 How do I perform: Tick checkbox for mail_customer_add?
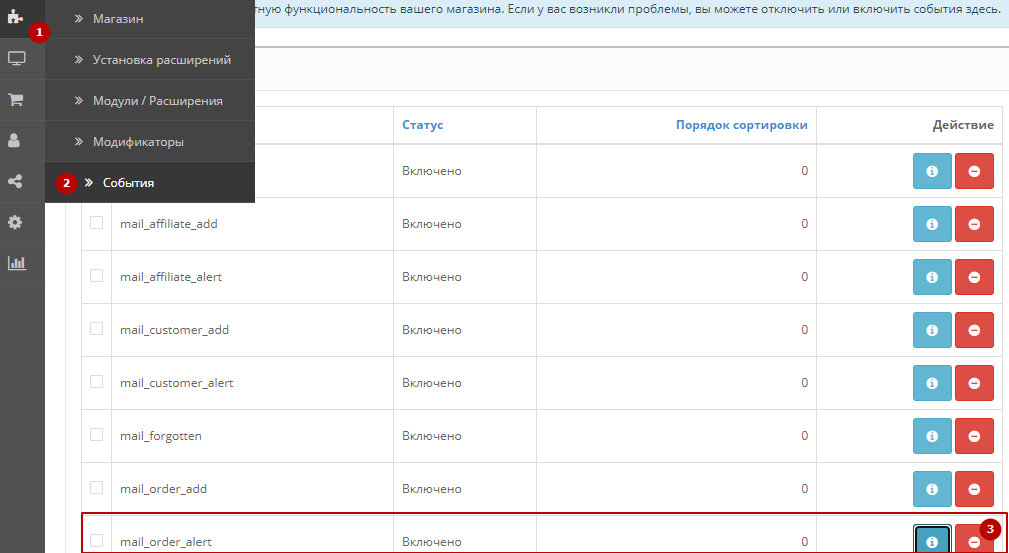(x=97, y=329)
